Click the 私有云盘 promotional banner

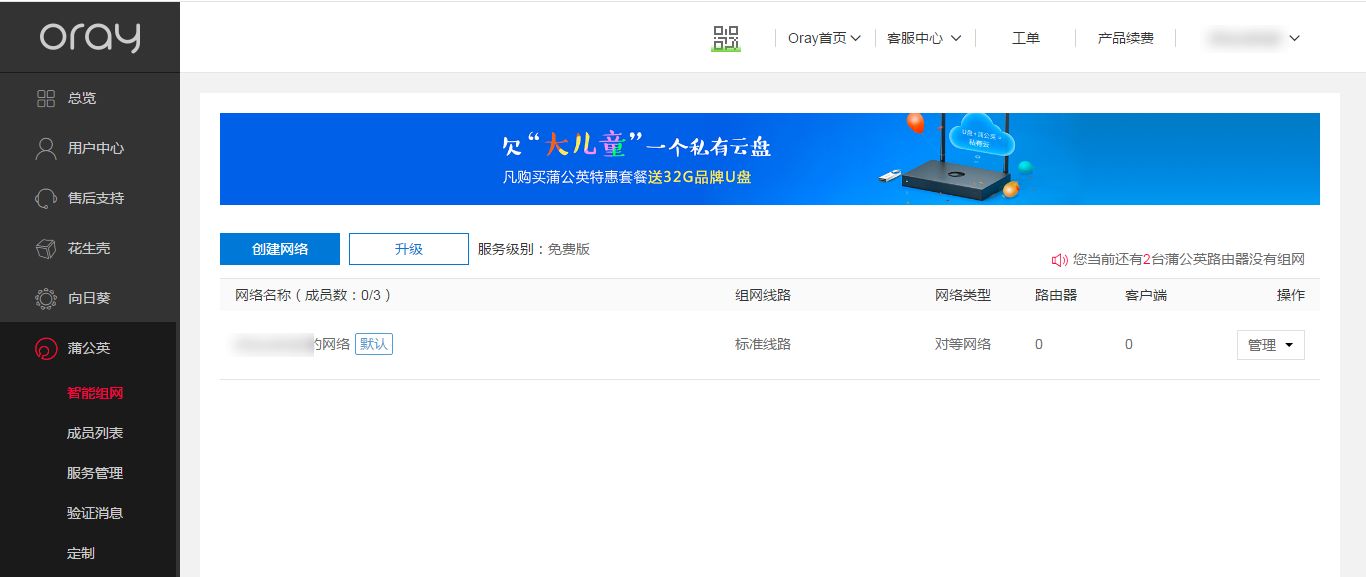point(770,159)
